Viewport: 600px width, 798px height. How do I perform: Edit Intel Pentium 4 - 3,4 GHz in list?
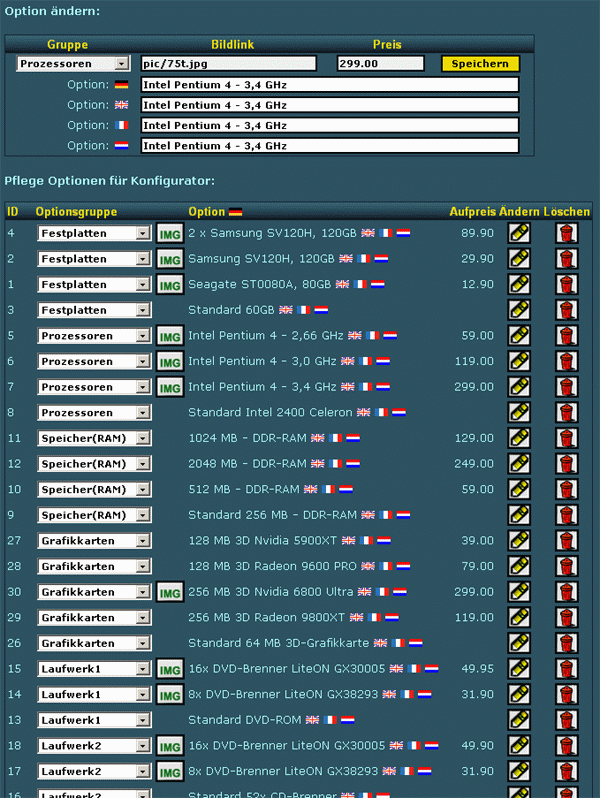tap(519, 387)
